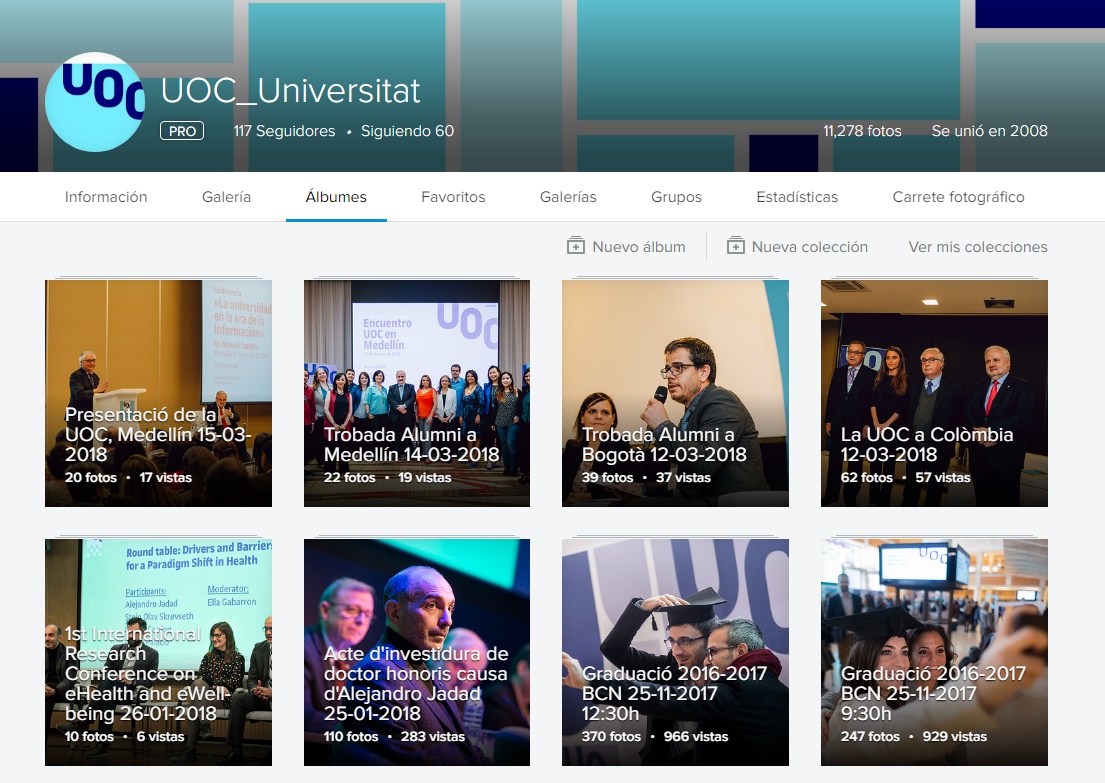Screen dimensions: 1105x783
Task: Click the '110 fotos · 283 vistas' text
Action: pos(395,736)
